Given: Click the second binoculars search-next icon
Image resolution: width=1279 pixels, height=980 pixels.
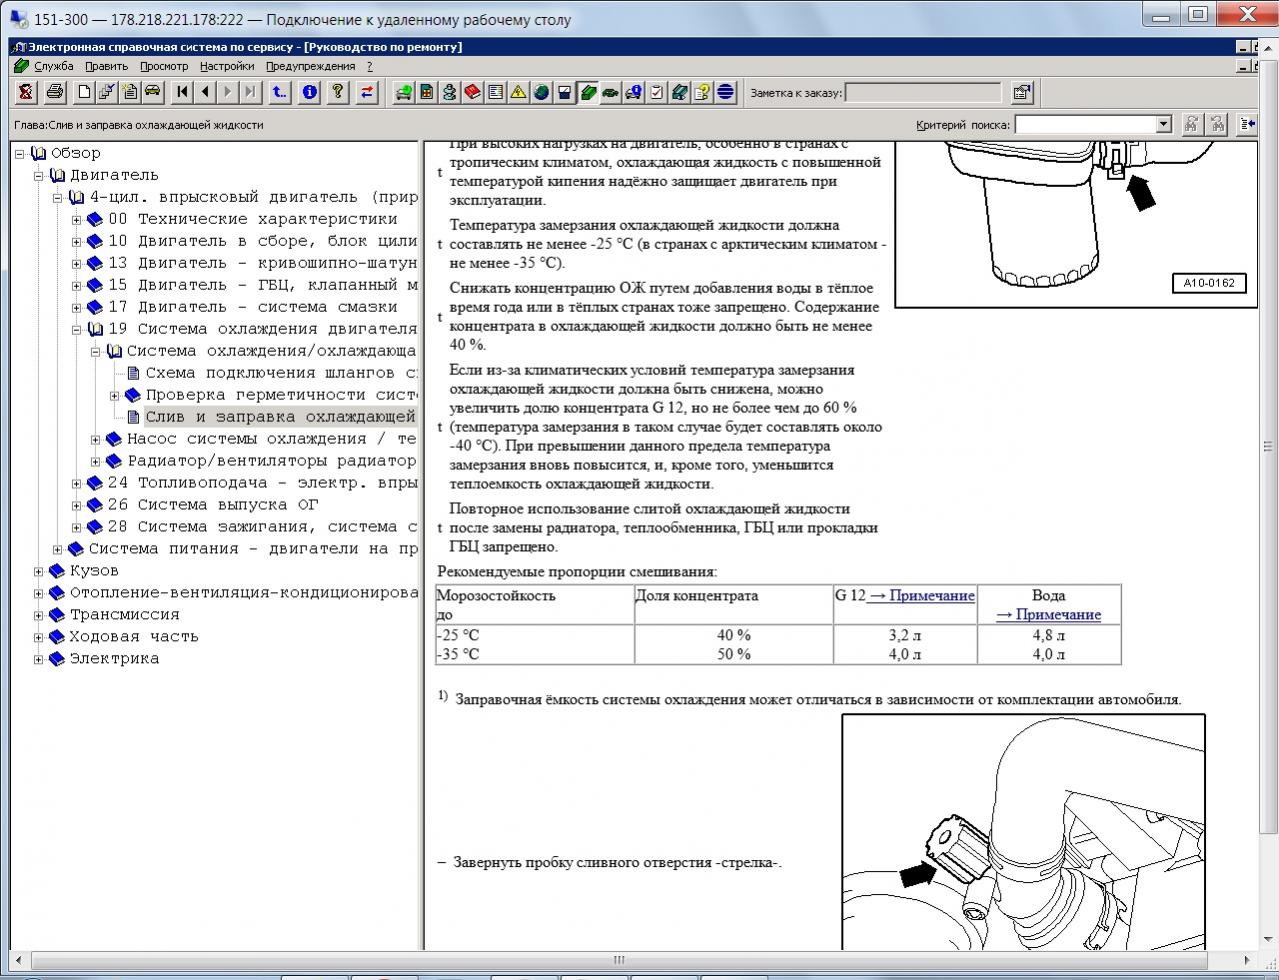Looking at the screenshot, I should (1217, 124).
